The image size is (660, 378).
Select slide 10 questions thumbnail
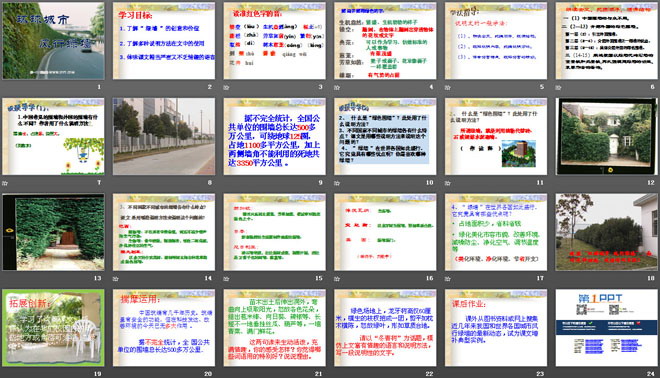click(x=386, y=136)
